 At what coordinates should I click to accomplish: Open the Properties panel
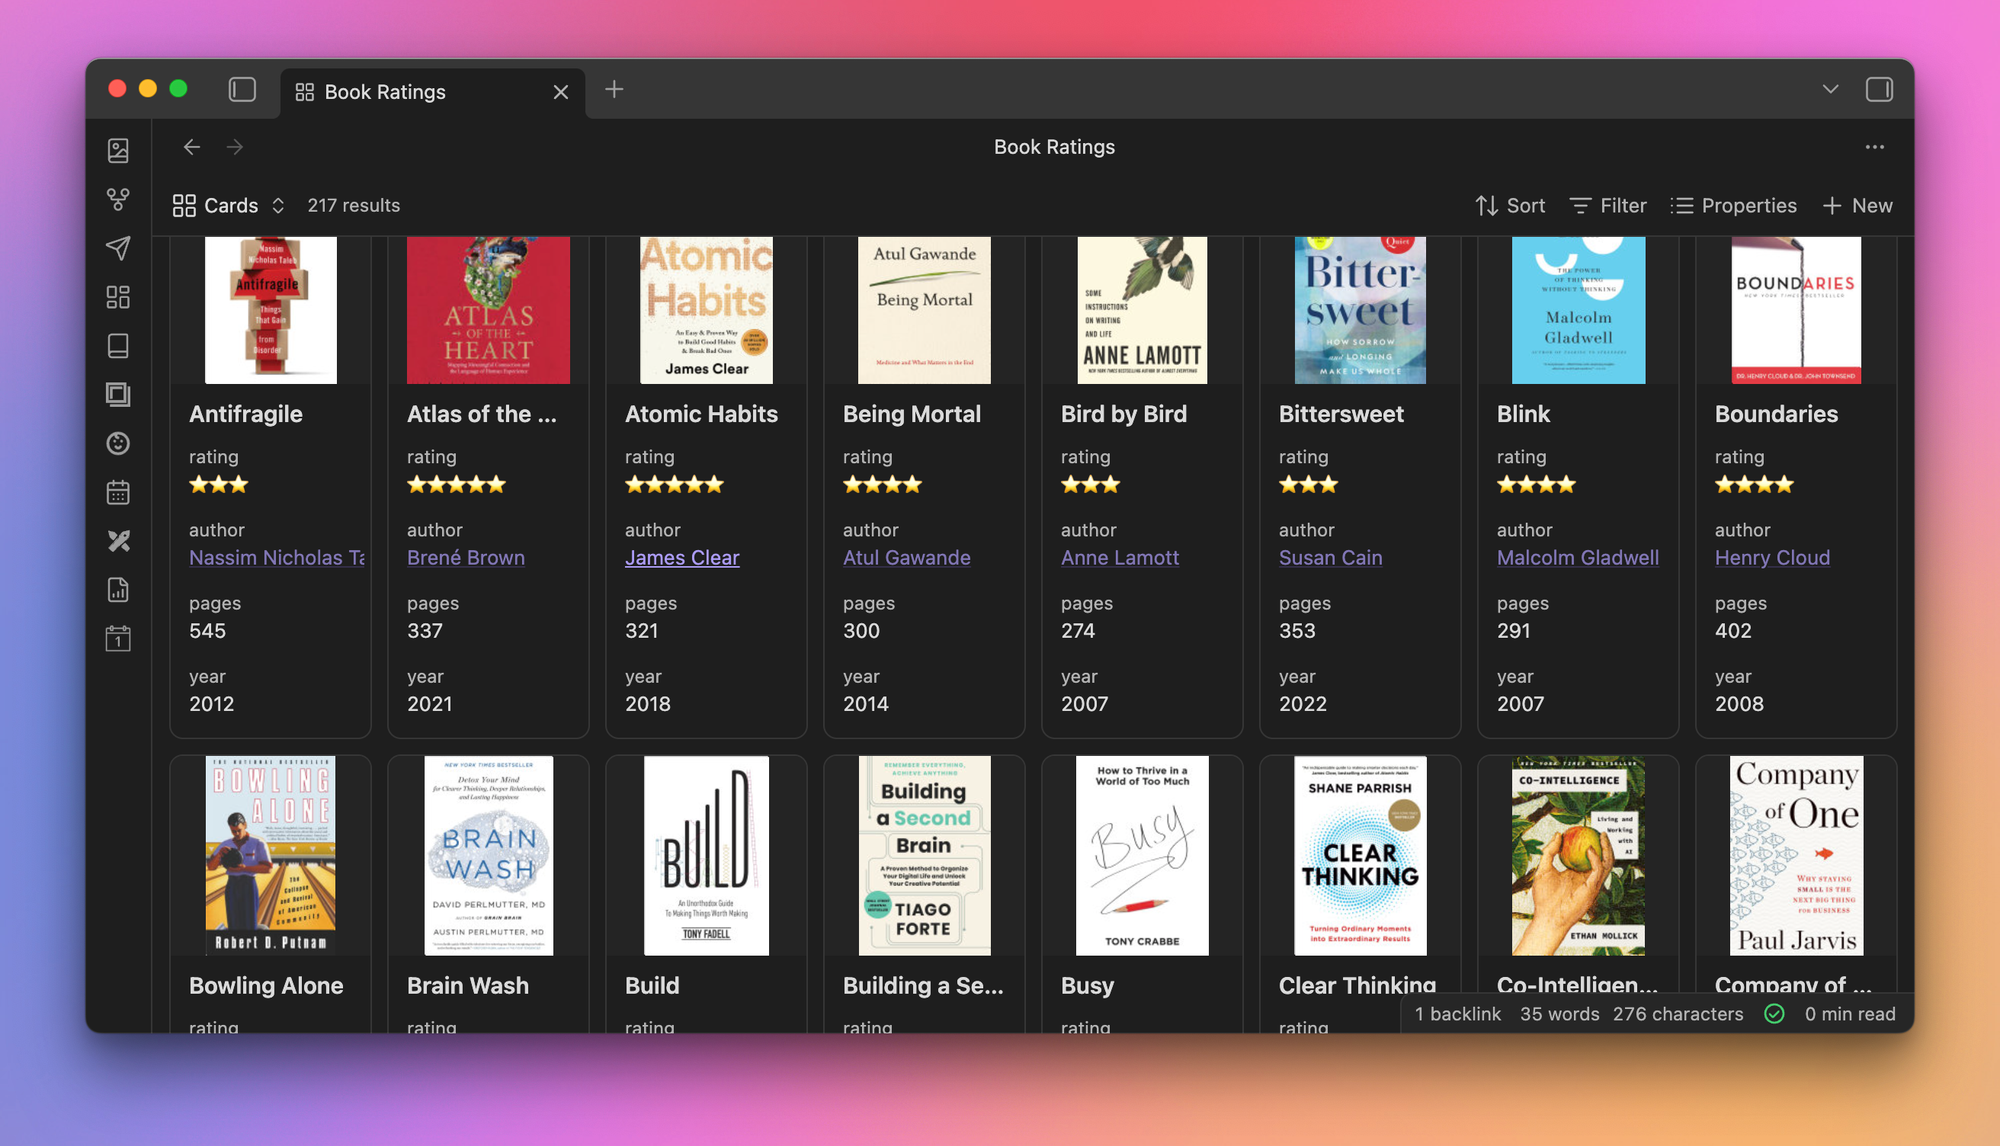click(x=1734, y=205)
